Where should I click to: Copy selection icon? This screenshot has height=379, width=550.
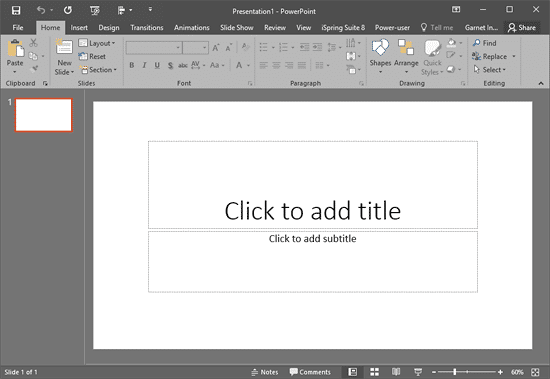[x=33, y=56]
